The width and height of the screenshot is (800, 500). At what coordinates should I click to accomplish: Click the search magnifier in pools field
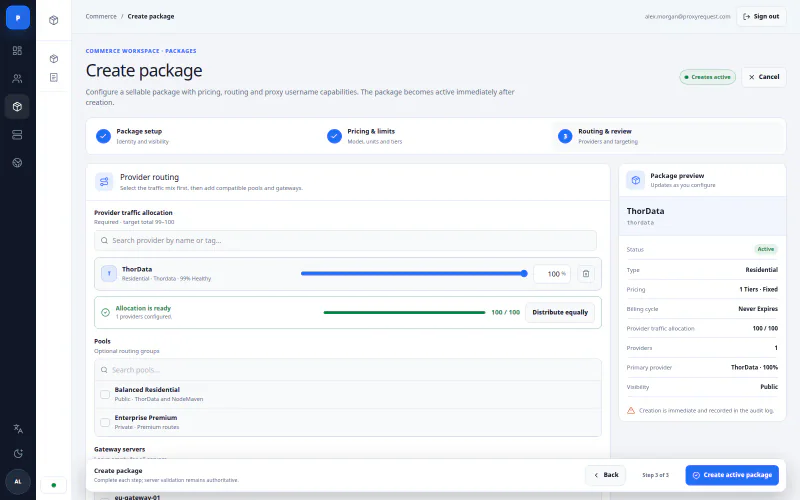tap(104, 370)
